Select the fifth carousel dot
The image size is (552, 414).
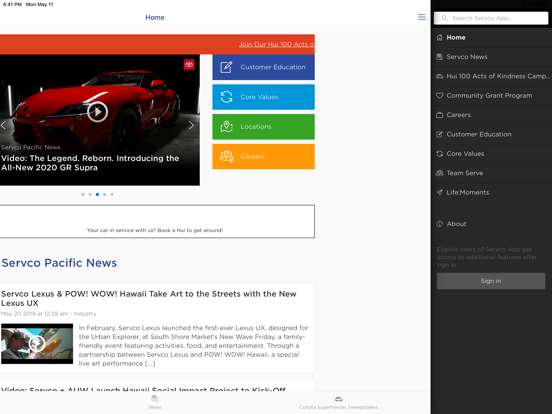(112, 194)
